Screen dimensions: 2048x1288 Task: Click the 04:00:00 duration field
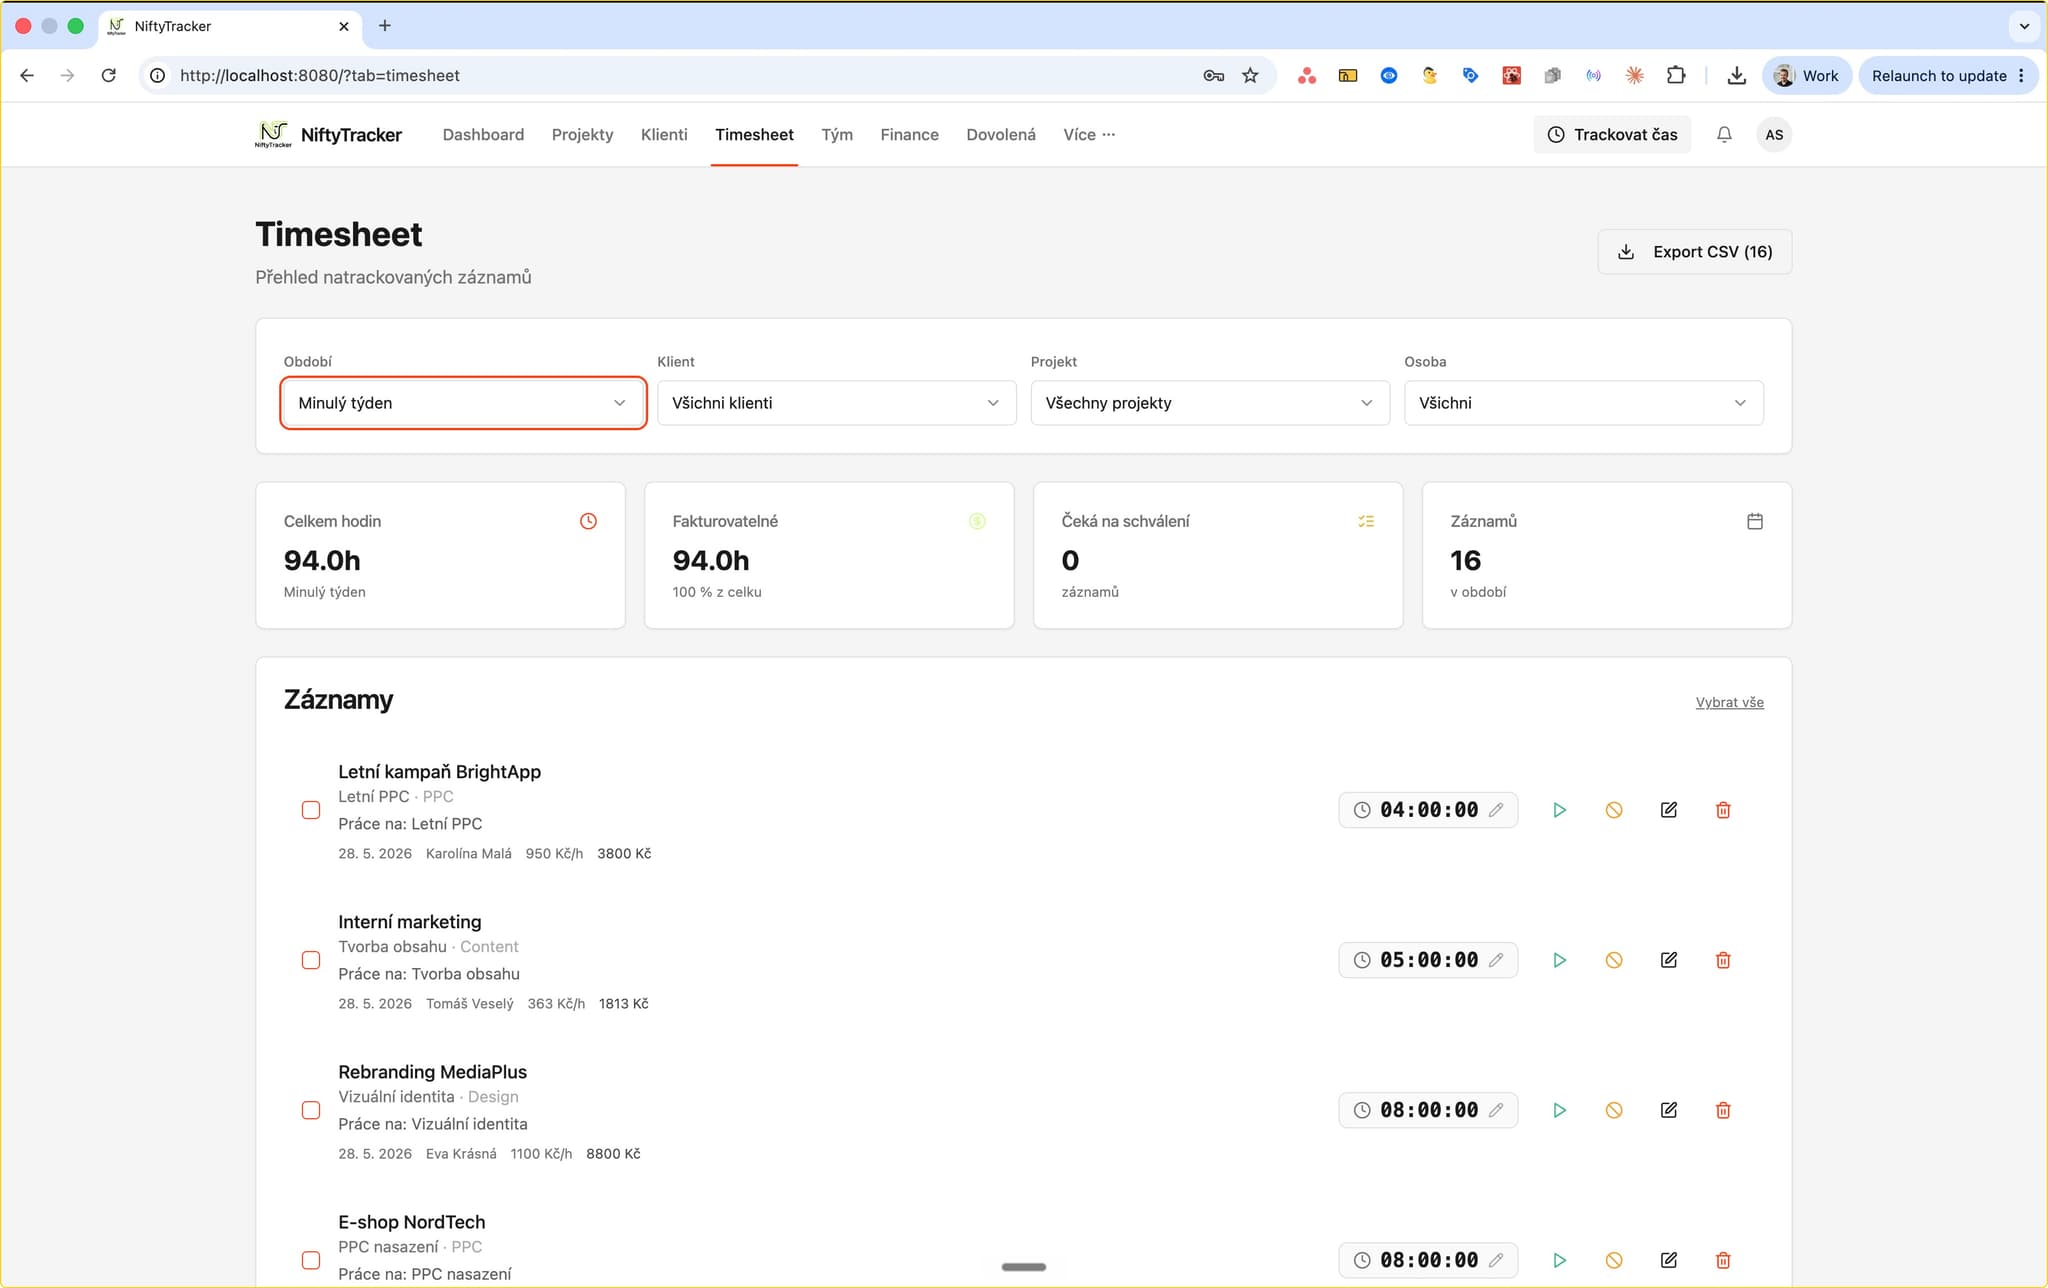point(1428,810)
